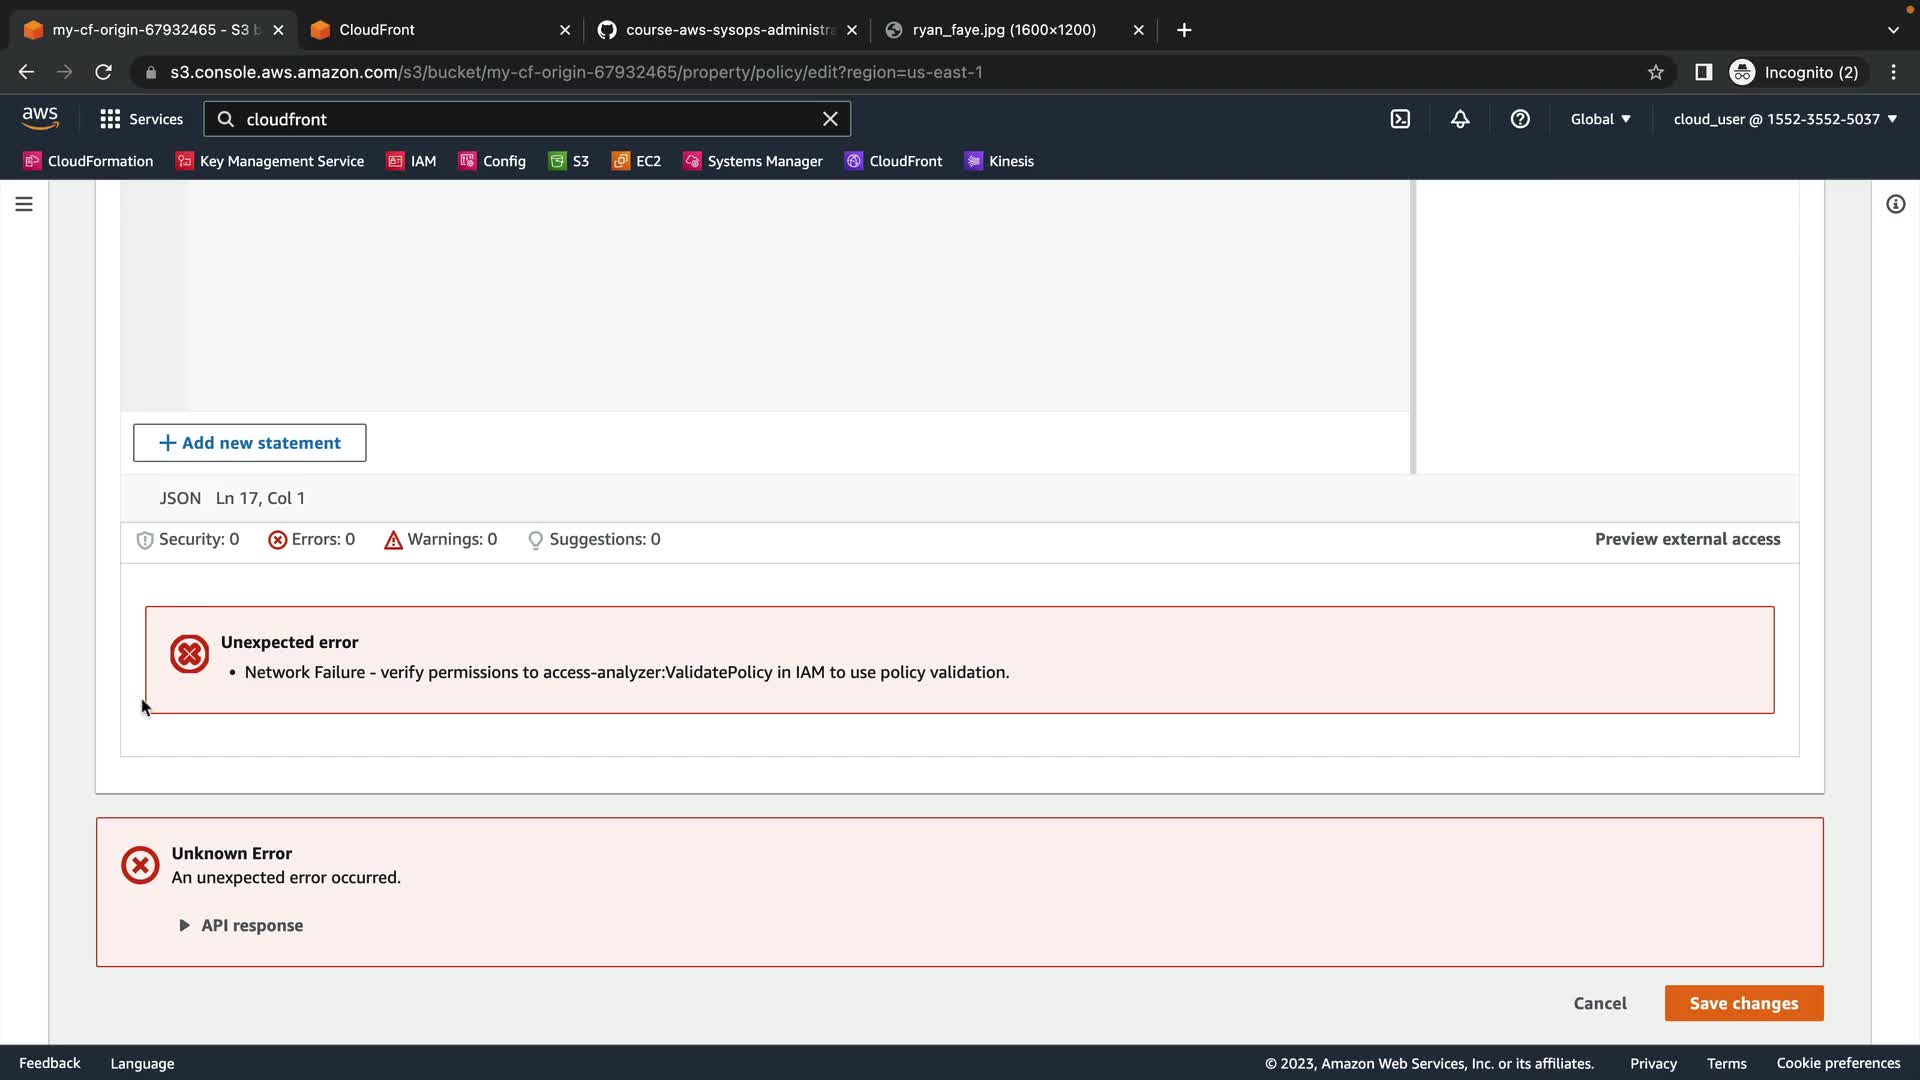Open the AWS help menu icon
The height and width of the screenshot is (1080, 1920).
click(1520, 119)
